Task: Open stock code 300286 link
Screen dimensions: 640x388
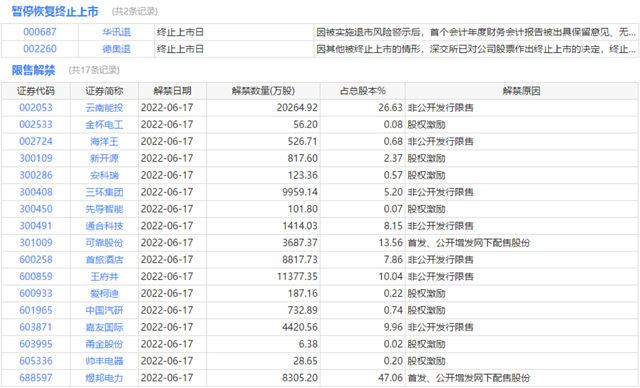Action: click(36, 175)
